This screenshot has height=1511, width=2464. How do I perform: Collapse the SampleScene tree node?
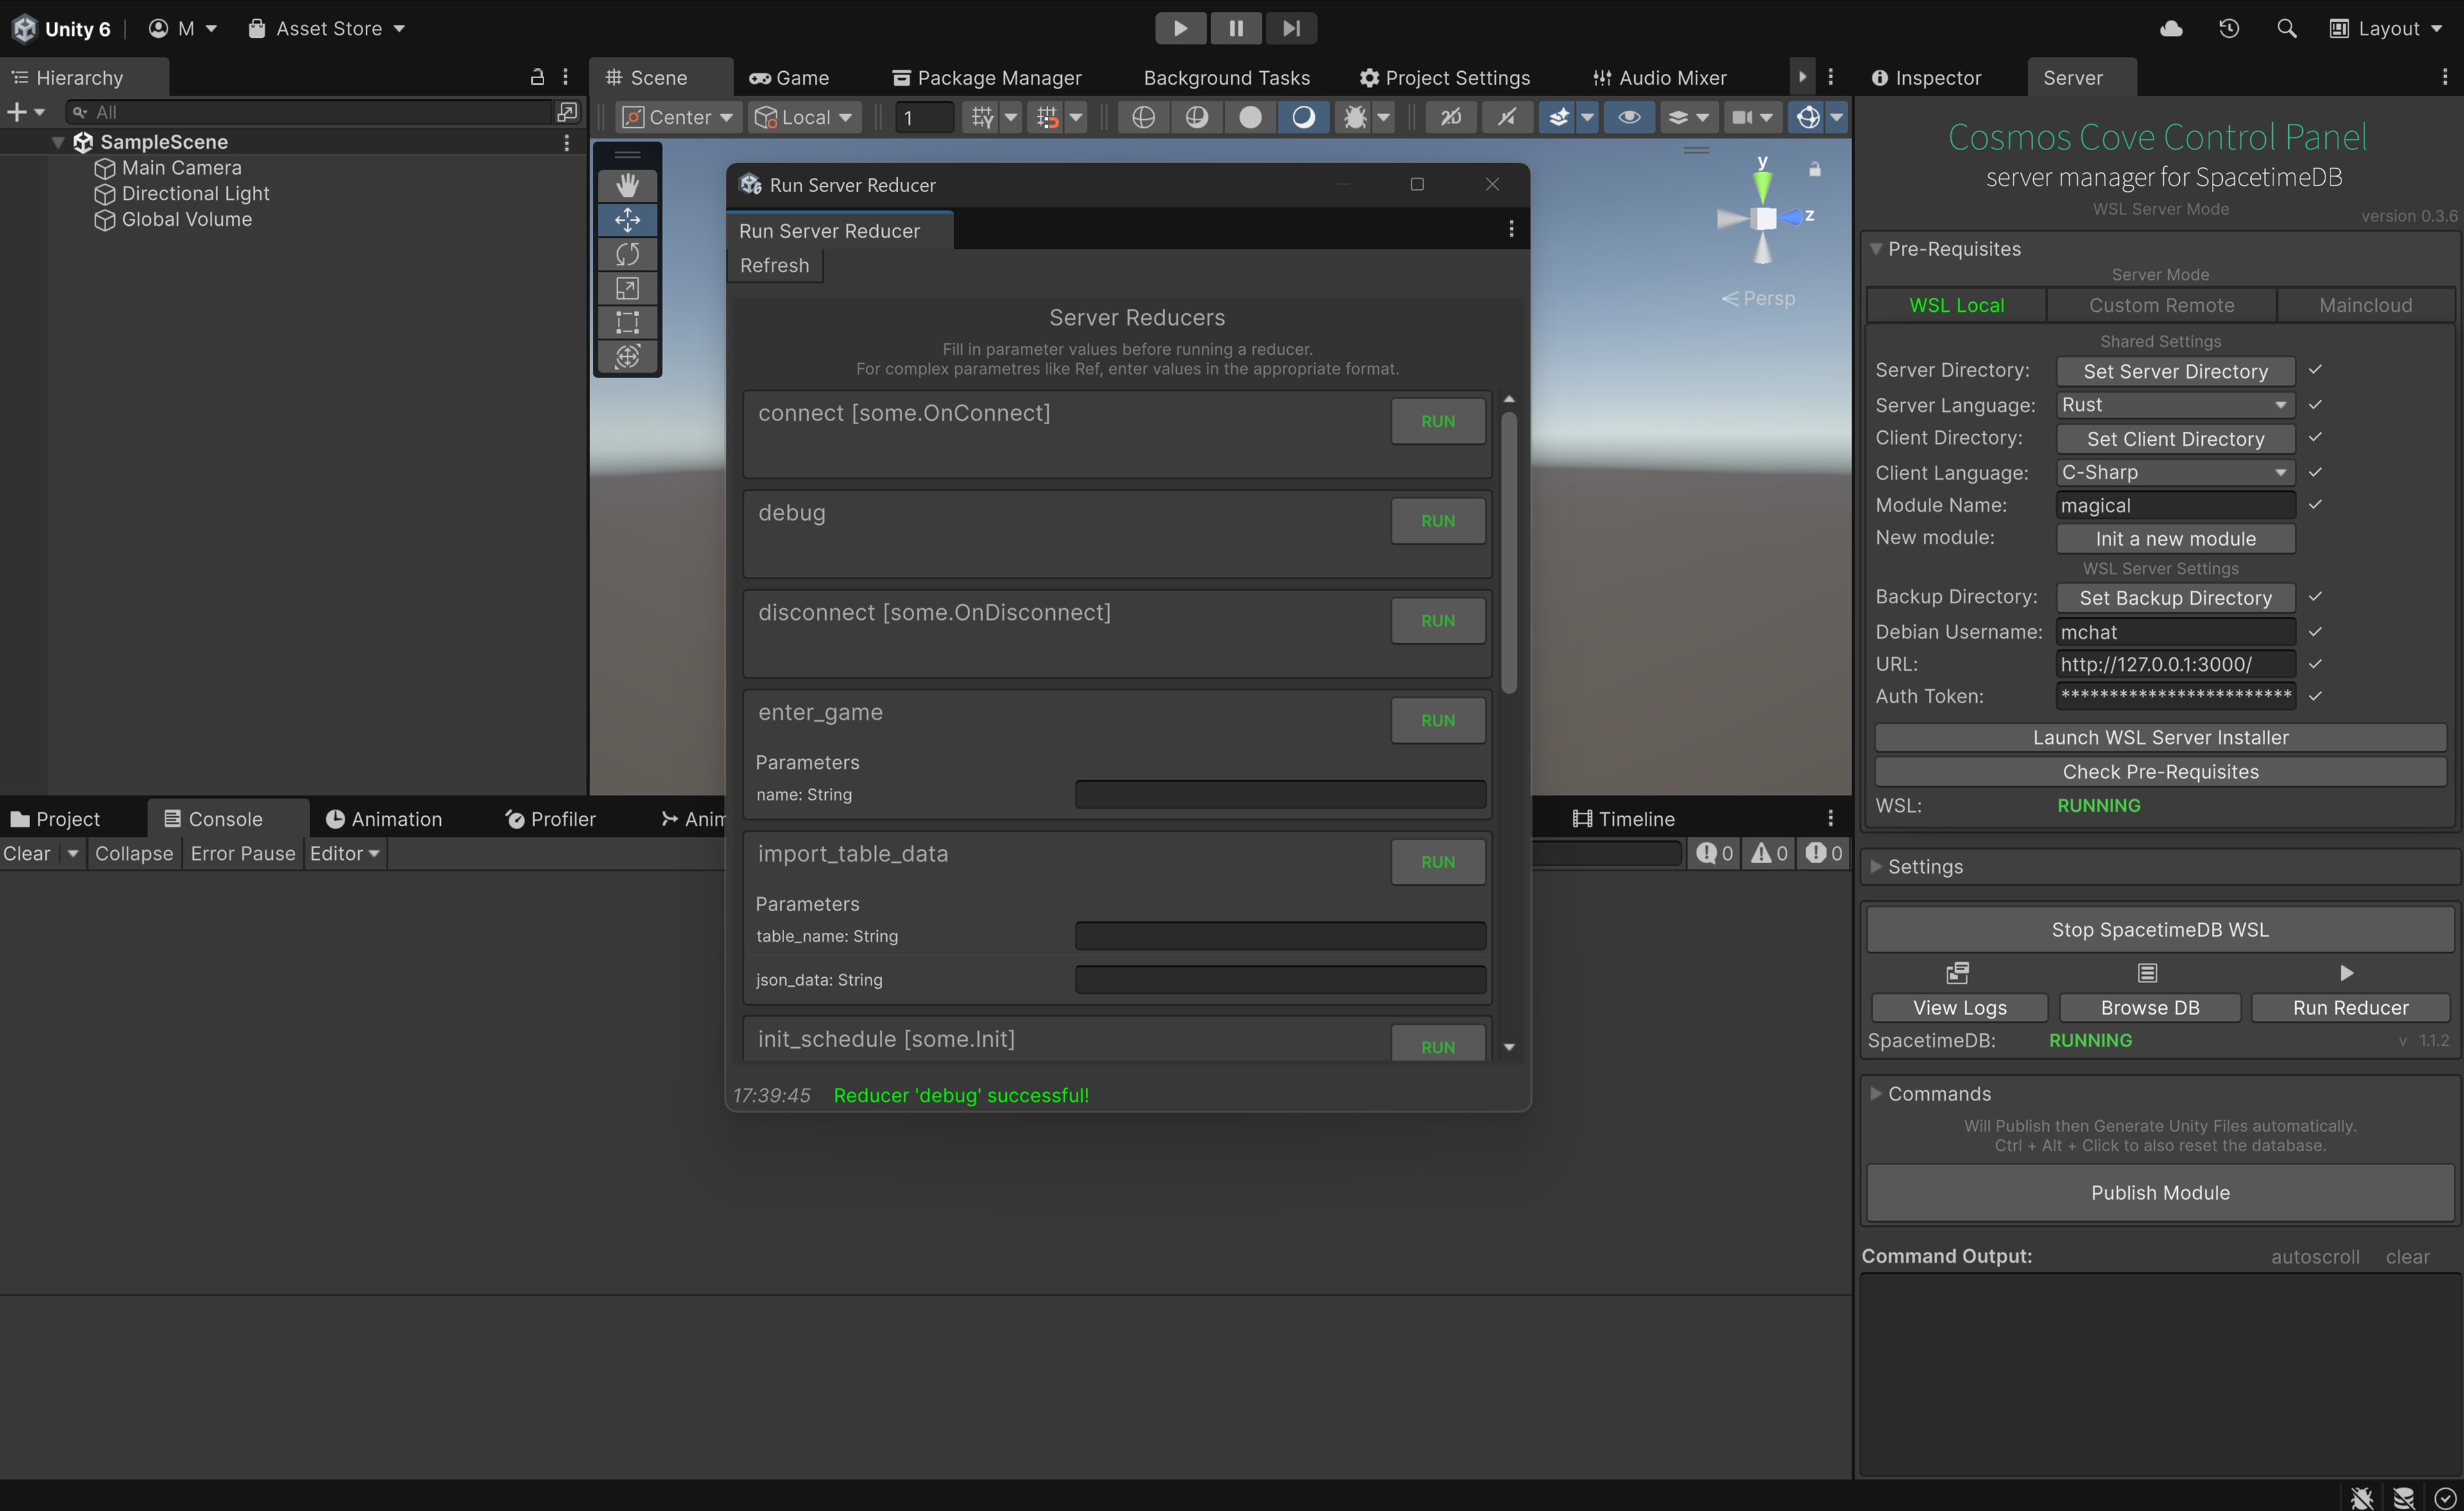(58, 142)
